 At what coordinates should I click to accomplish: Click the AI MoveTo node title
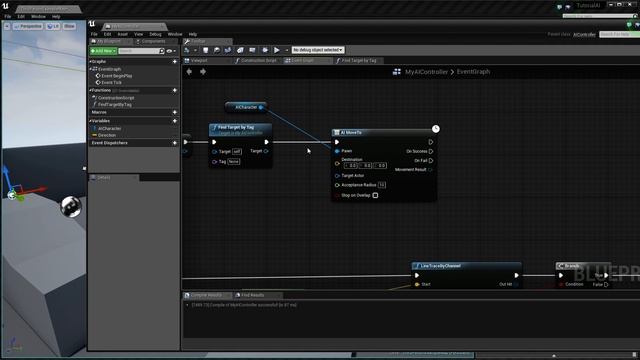pos(351,133)
